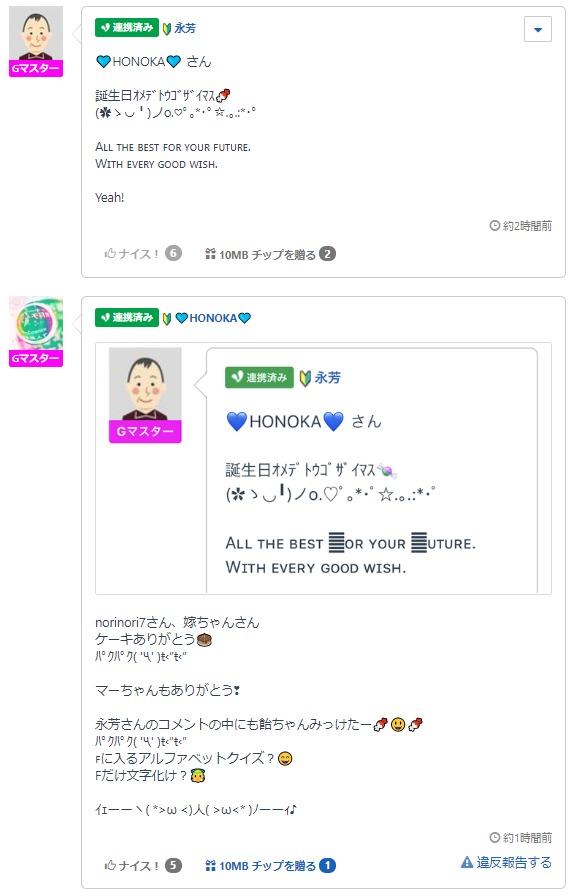574x896 pixels.
Task: Click green 連携済み badge on HONOKA's post
Action: (x=127, y=318)
